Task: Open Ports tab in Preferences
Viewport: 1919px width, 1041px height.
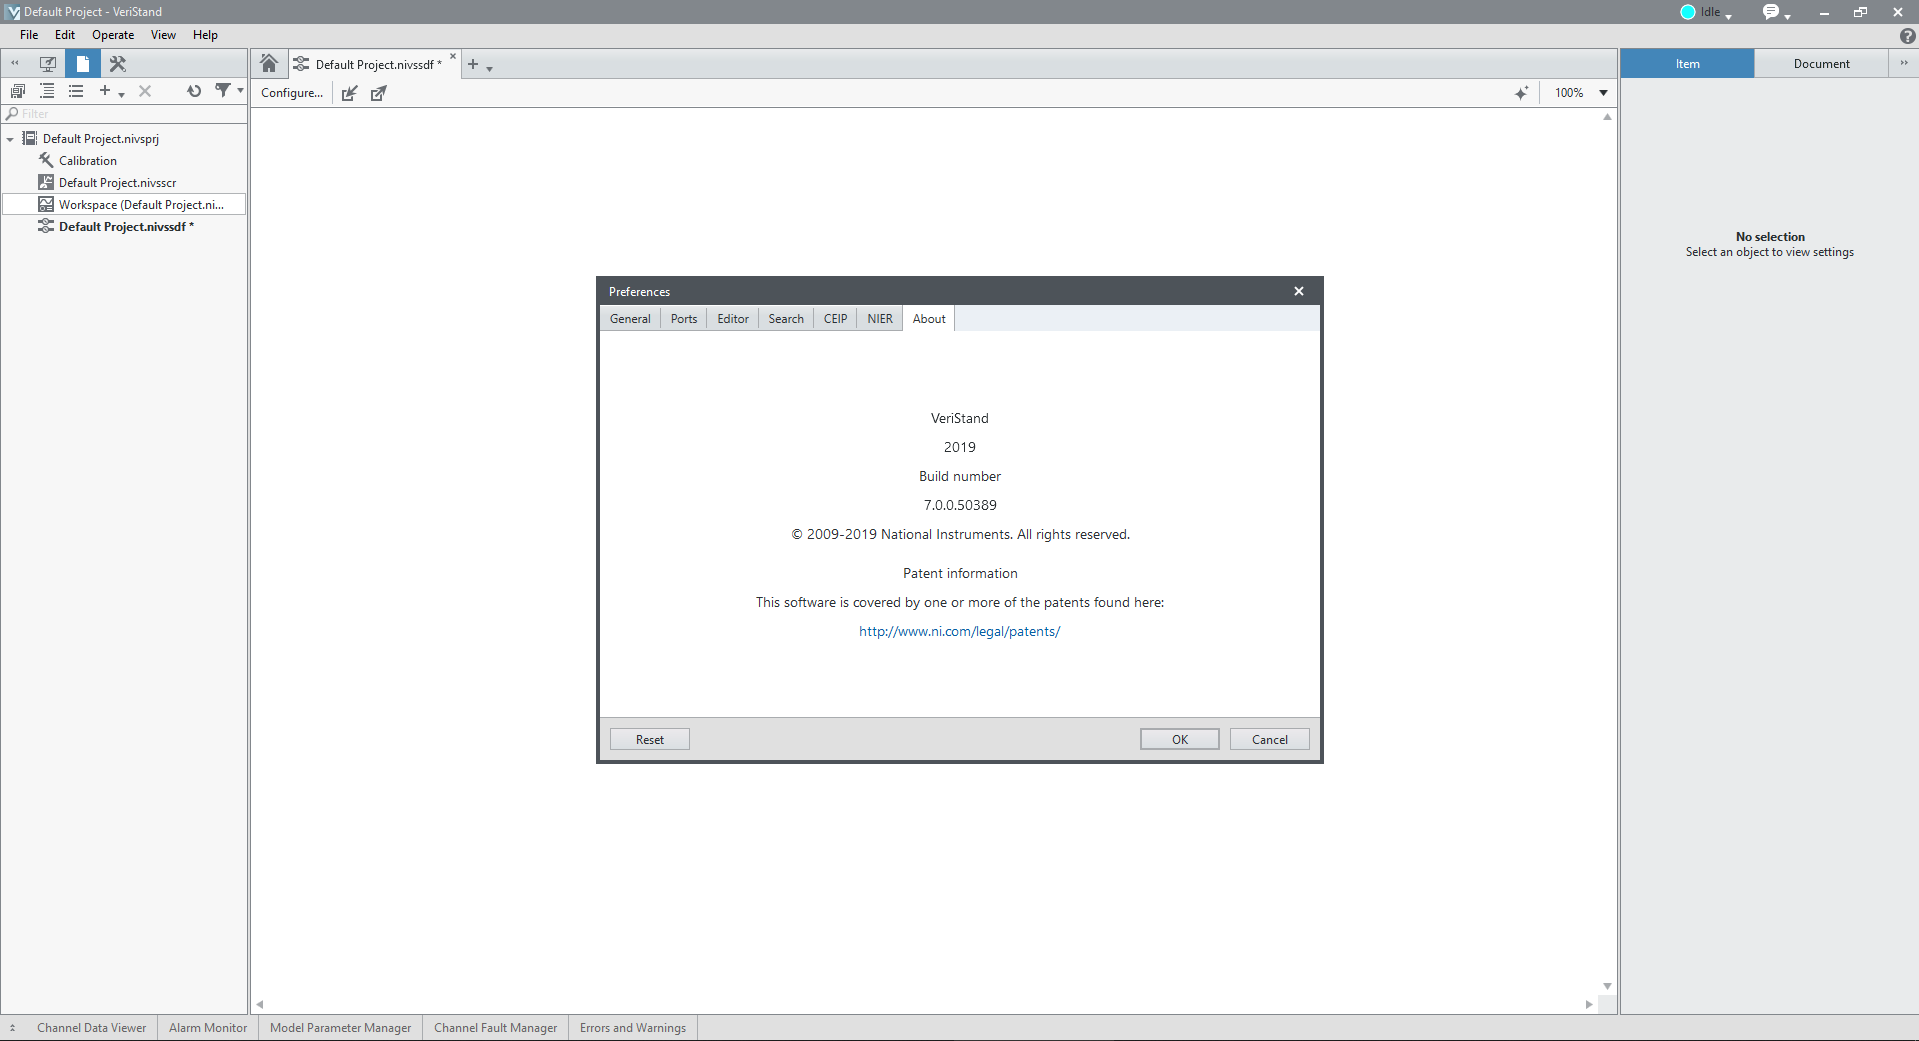Action: 684,319
